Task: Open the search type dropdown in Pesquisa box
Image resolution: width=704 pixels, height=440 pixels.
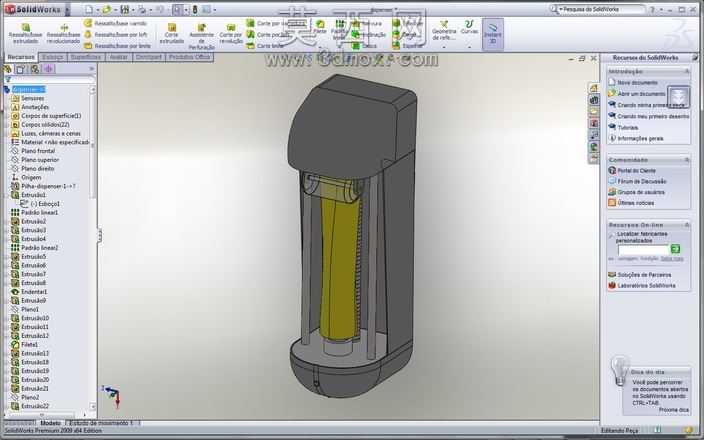Action: click(561, 9)
